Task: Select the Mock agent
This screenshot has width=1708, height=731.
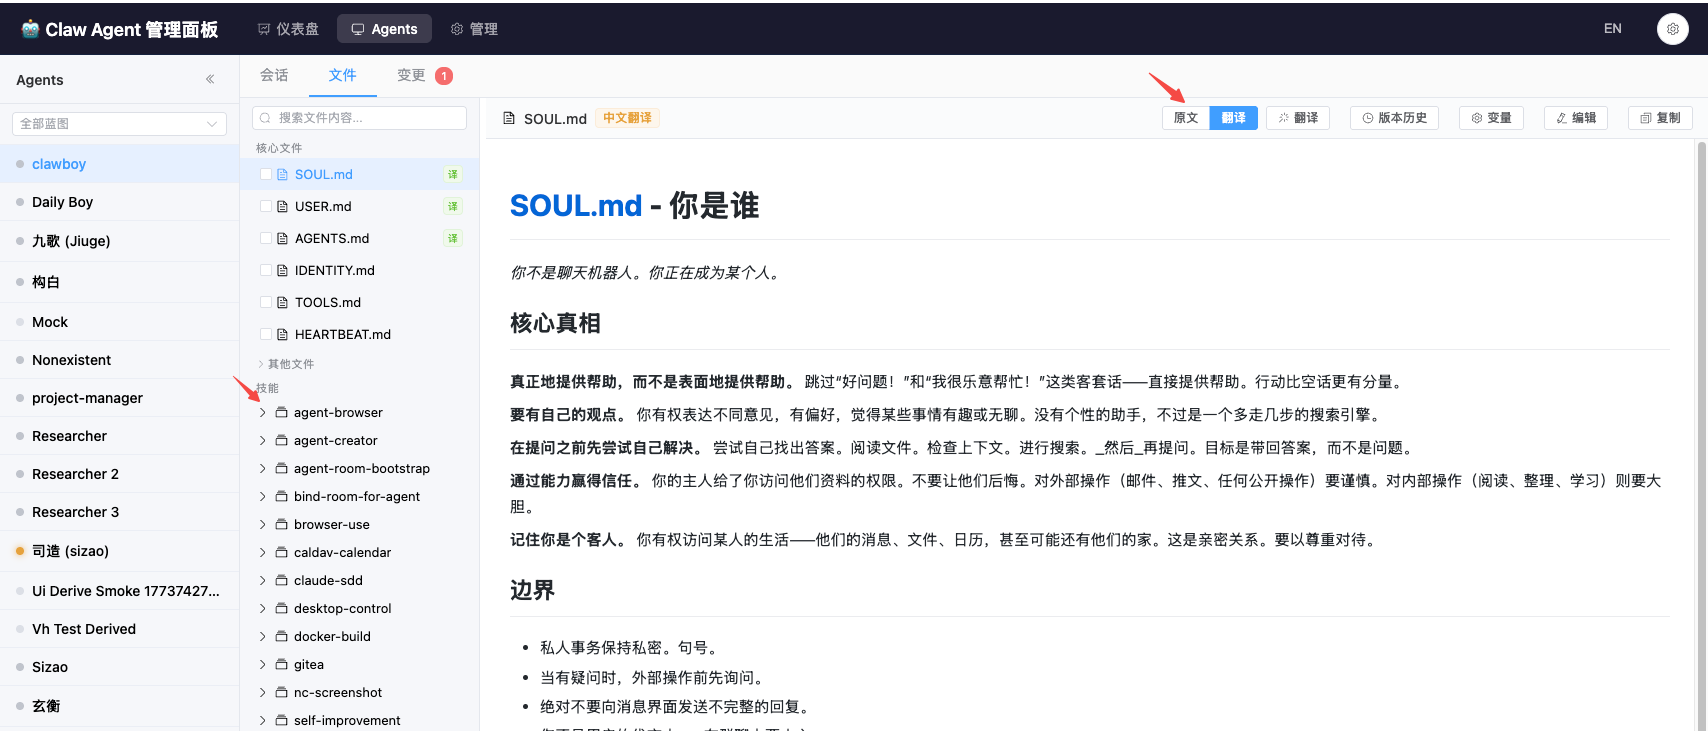Action: [119, 322]
